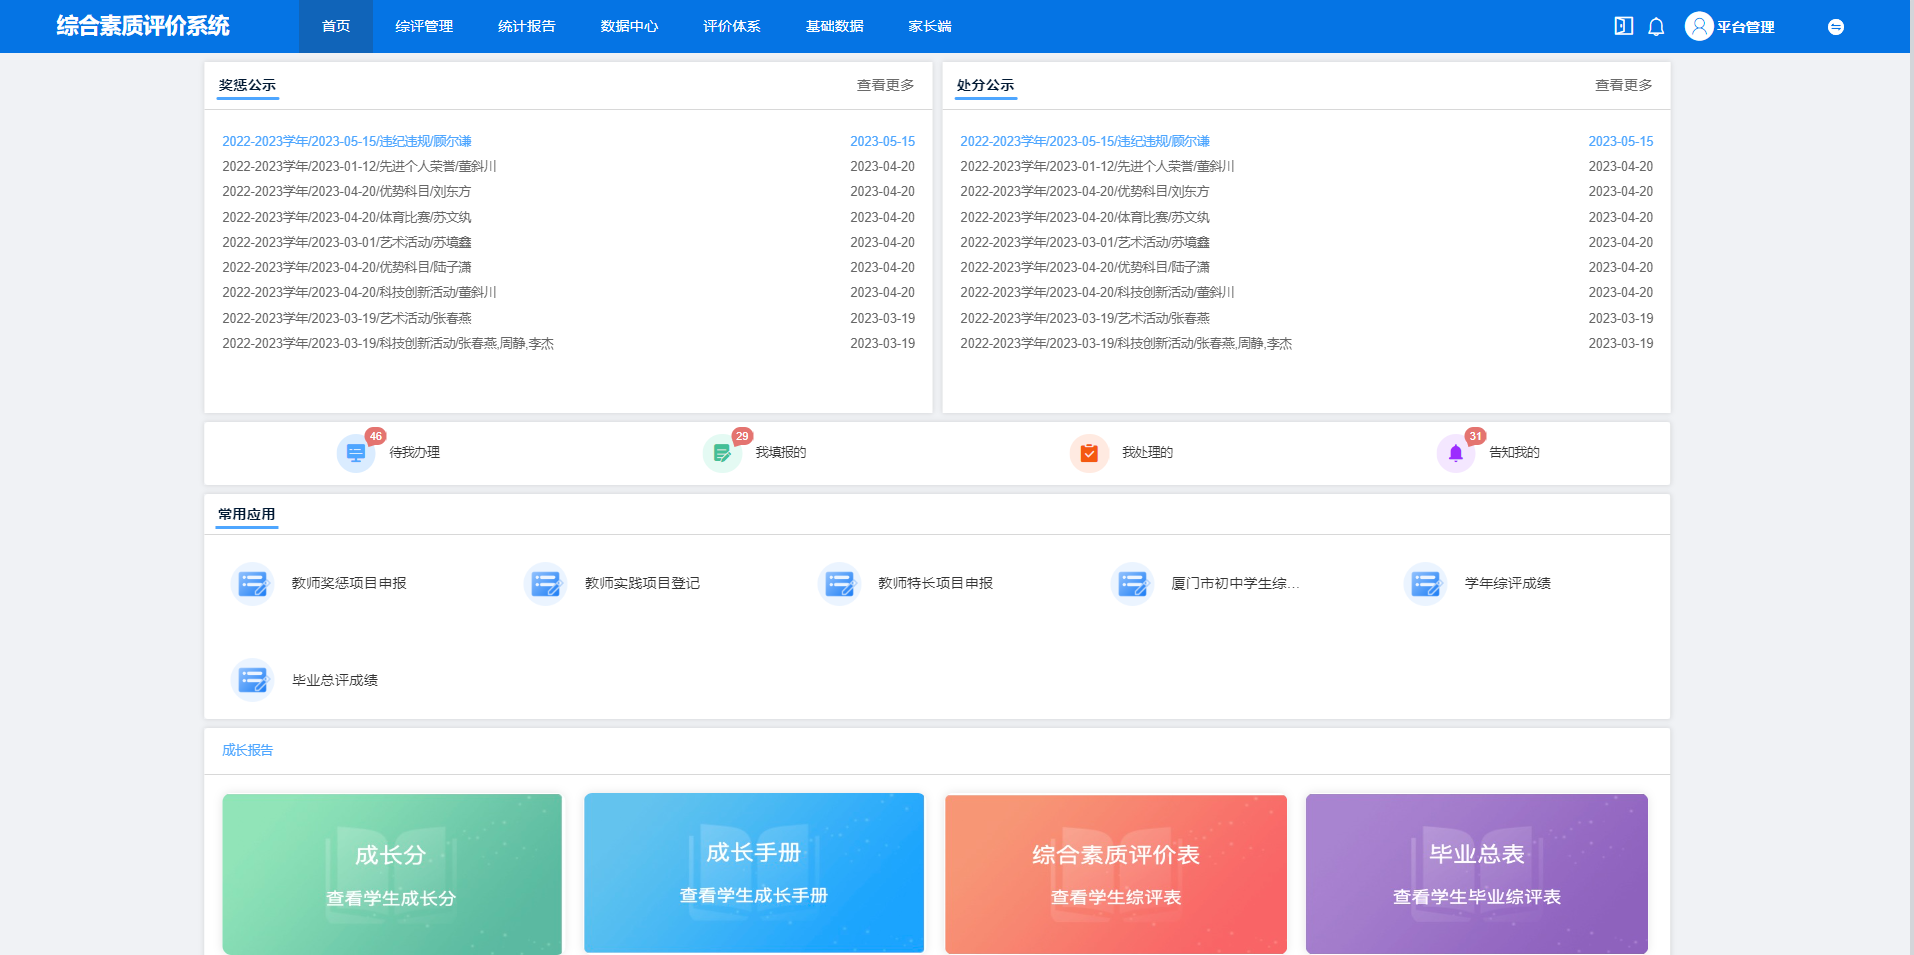
Task: Open 我填报的 icon with badge 29
Action: click(722, 453)
